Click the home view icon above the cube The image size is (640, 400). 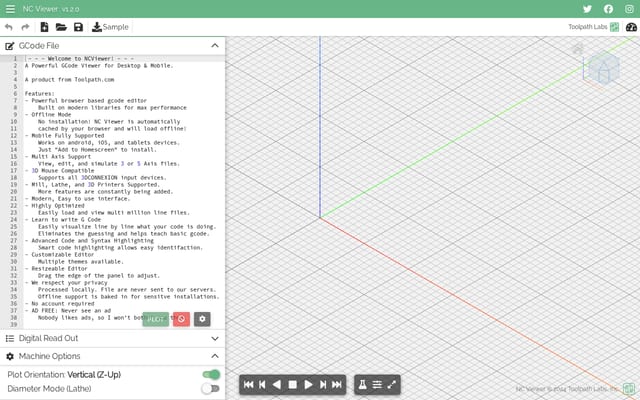pyautogui.click(x=577, y=49)
